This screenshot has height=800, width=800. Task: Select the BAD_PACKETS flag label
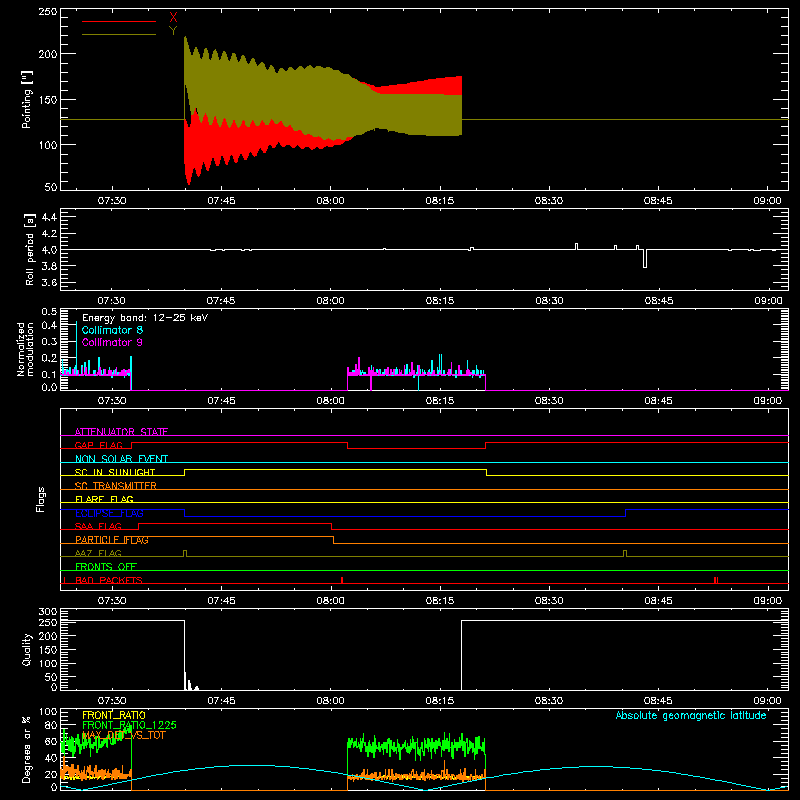click(109, 580)
